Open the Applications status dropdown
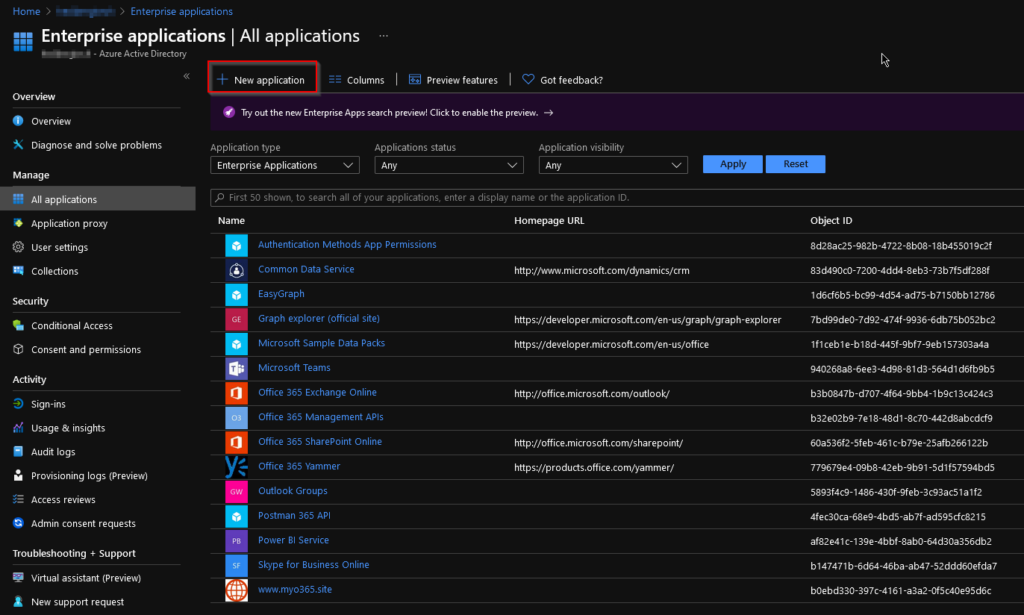The image size is (1024, 615). point(449,165)
